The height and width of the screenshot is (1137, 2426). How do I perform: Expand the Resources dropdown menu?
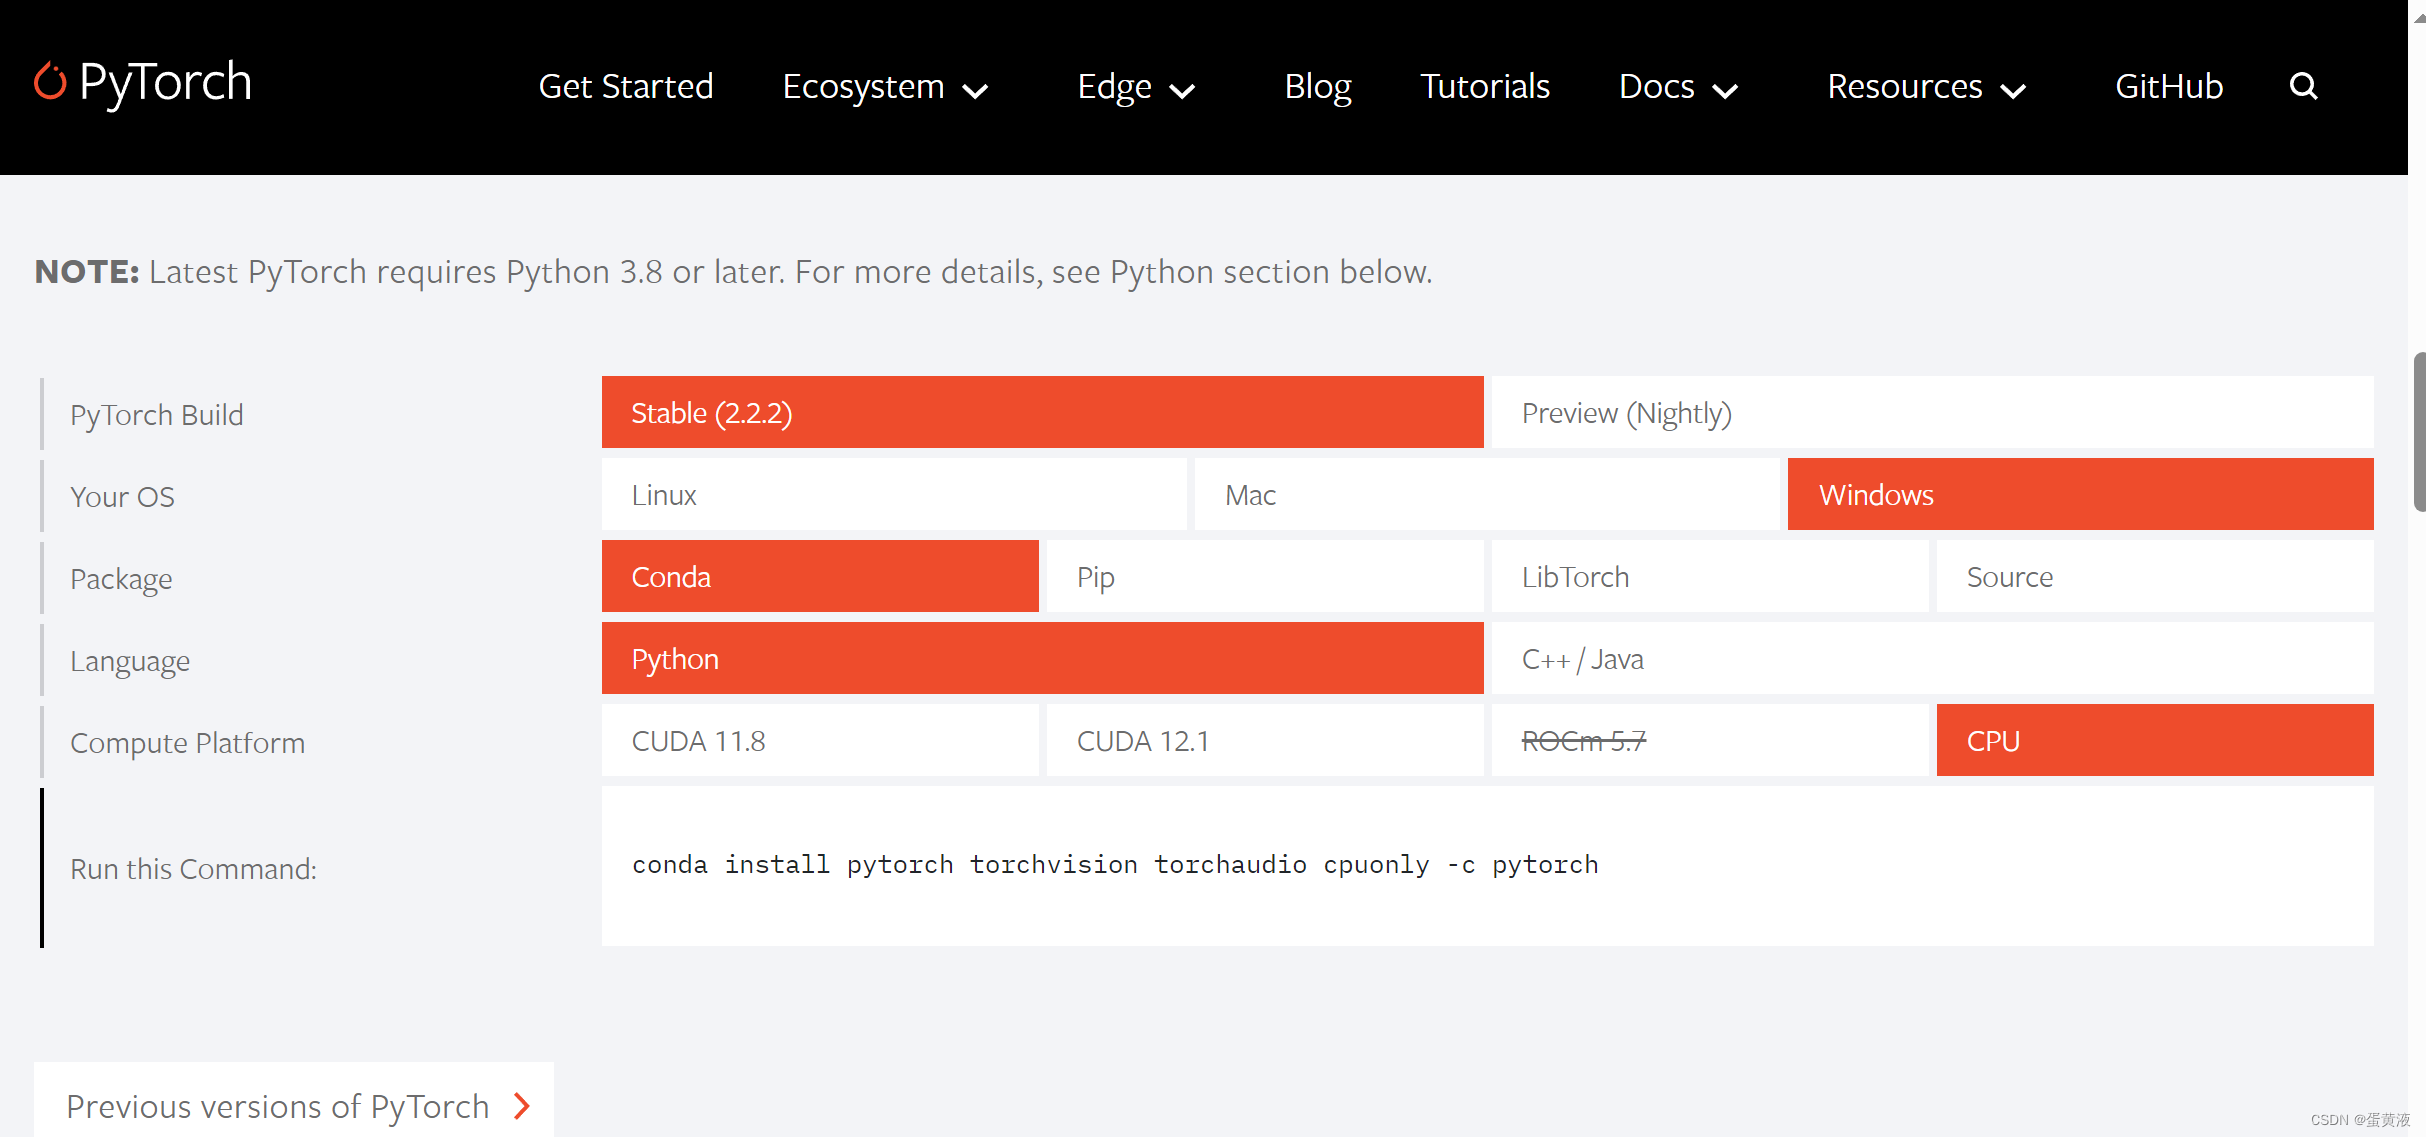pos(1926,87)
